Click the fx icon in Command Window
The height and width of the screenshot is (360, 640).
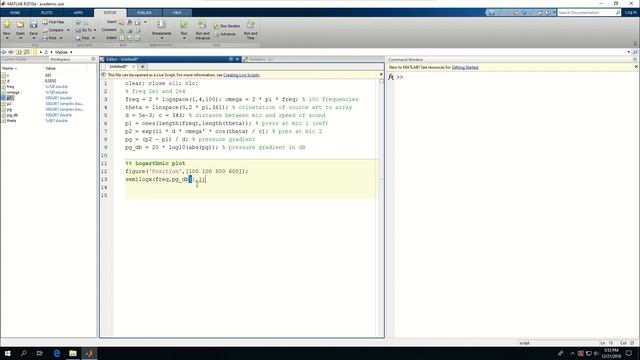click(x=391, y=77)
